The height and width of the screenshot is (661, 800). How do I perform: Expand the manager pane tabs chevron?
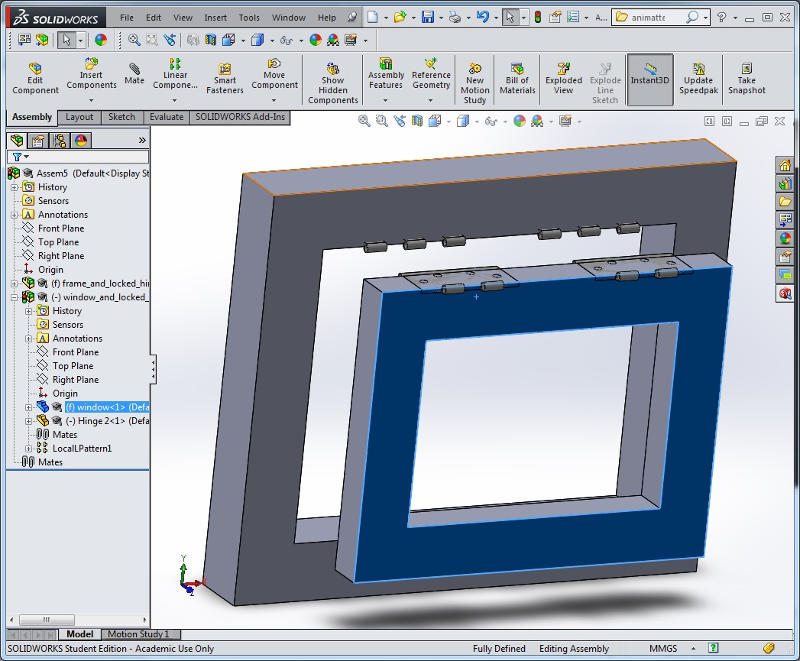click(142, 140)
